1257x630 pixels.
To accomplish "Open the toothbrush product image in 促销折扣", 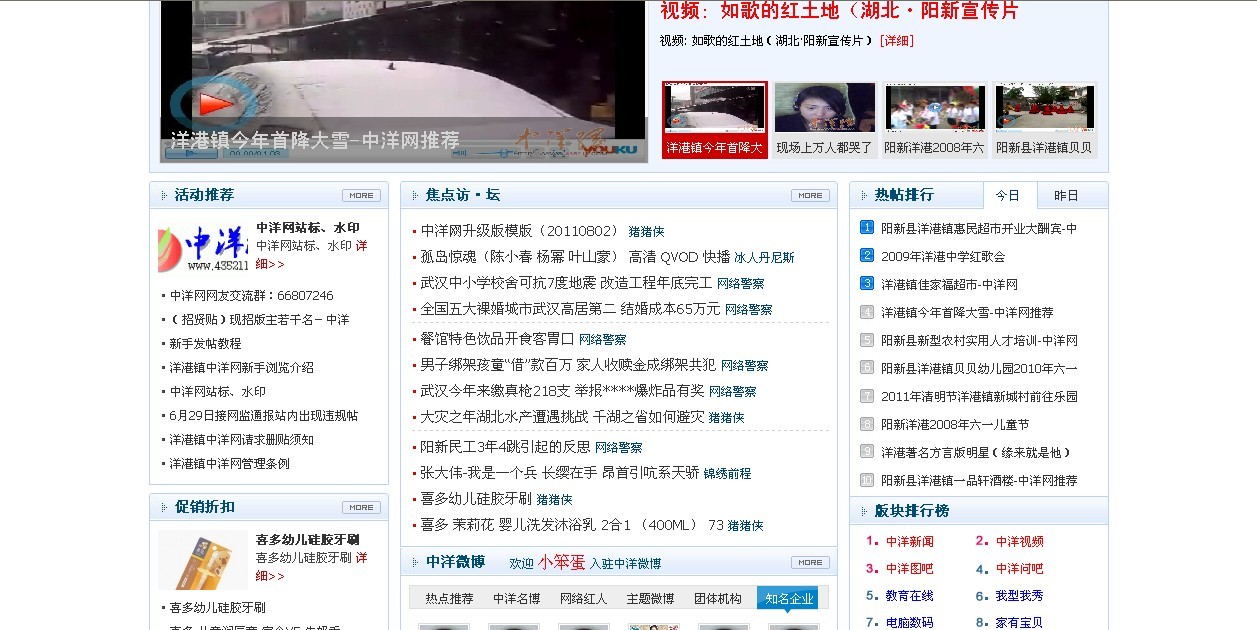I will click(203, 560).
